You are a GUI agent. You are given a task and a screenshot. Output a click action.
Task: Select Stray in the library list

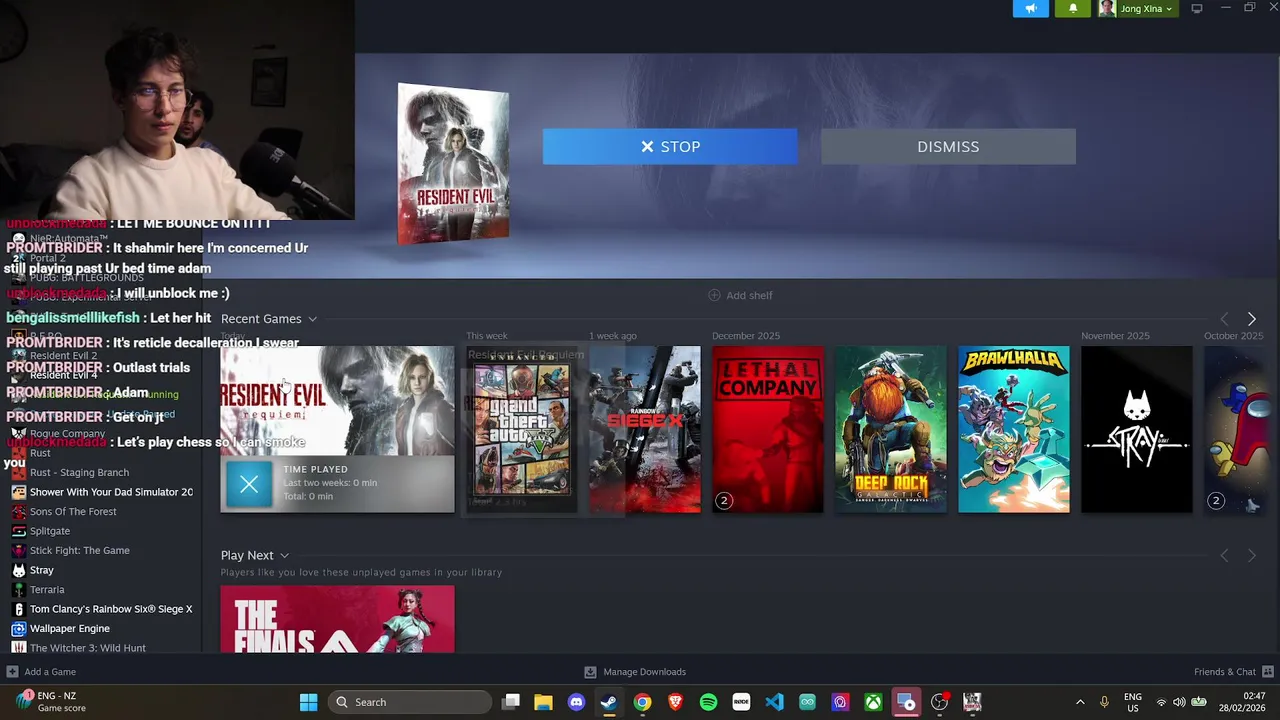[42, 570]
